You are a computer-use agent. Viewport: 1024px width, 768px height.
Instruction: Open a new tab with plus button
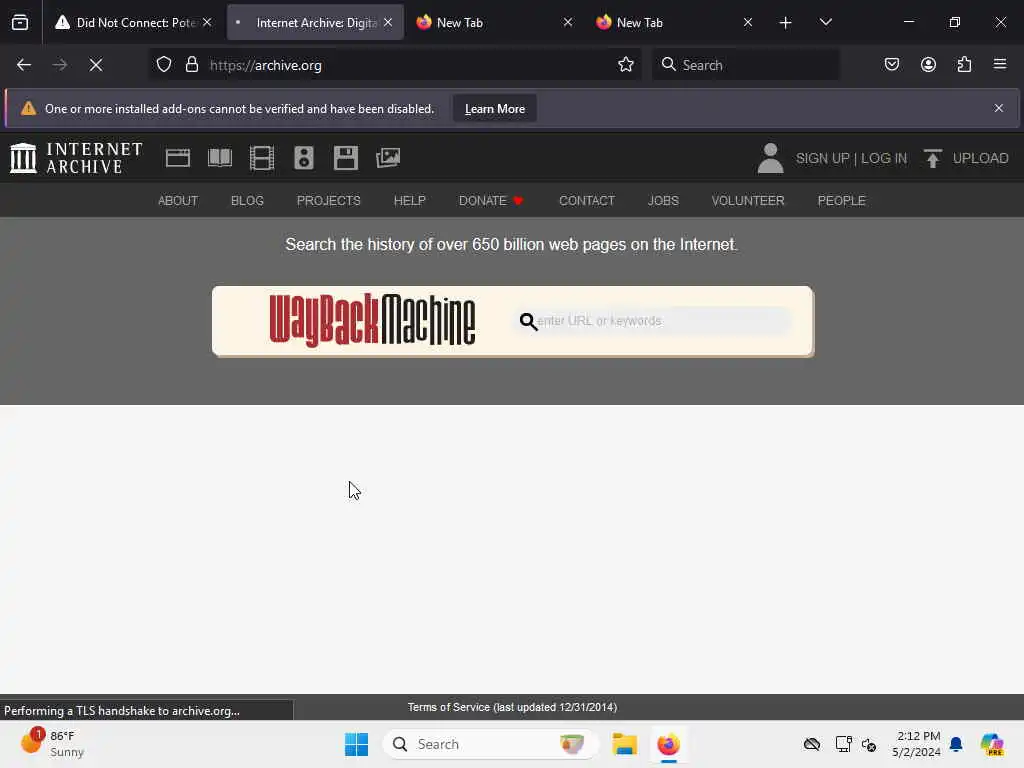786,23
